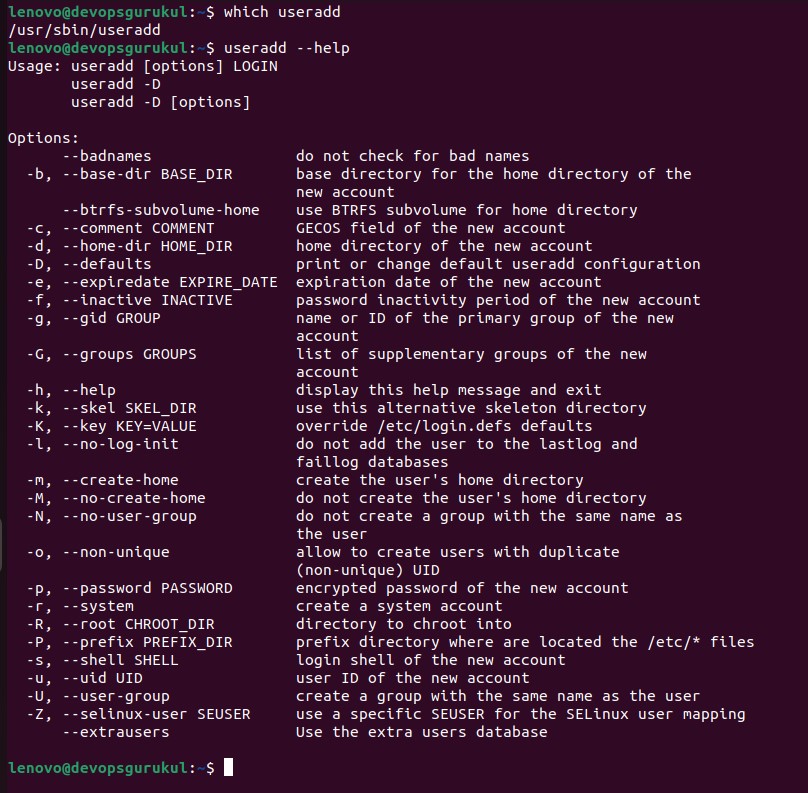Click the '--base-dir BASE_DIR' option
The width and height of the screenshot is (808, 793).
click(147, 174)
